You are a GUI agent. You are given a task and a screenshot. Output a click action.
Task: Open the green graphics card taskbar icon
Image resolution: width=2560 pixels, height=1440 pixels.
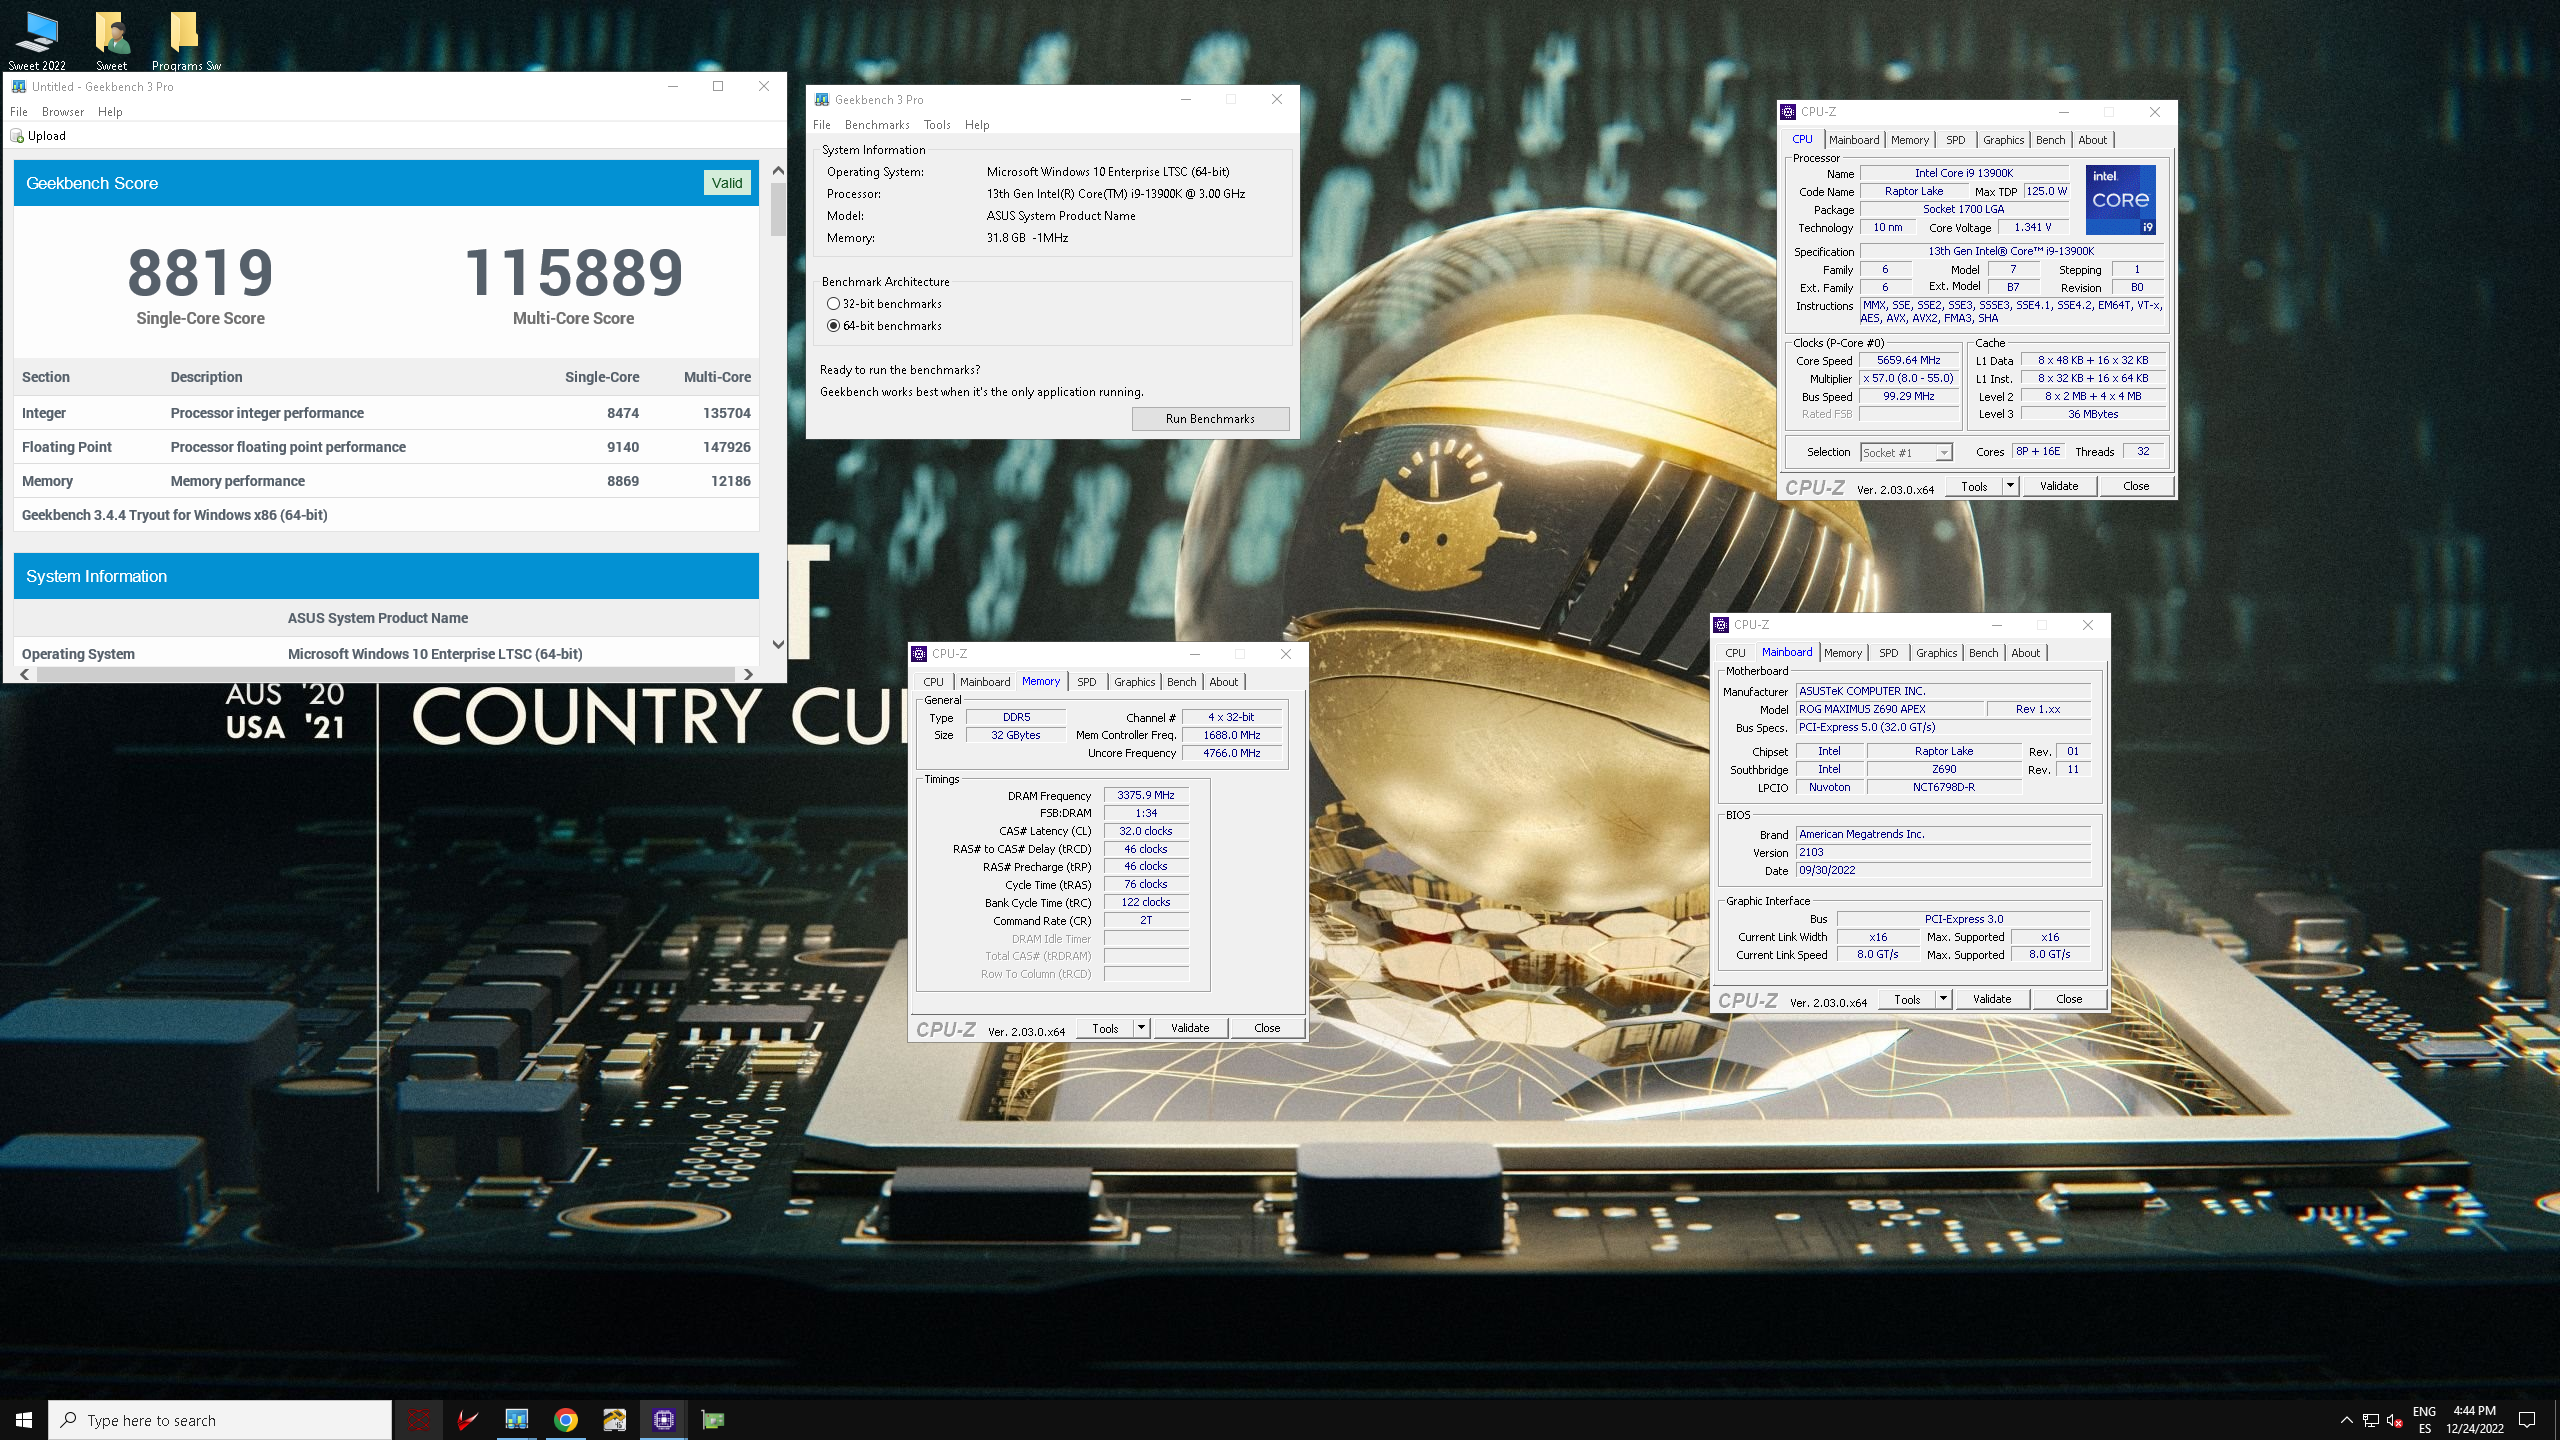[712, 1420]
